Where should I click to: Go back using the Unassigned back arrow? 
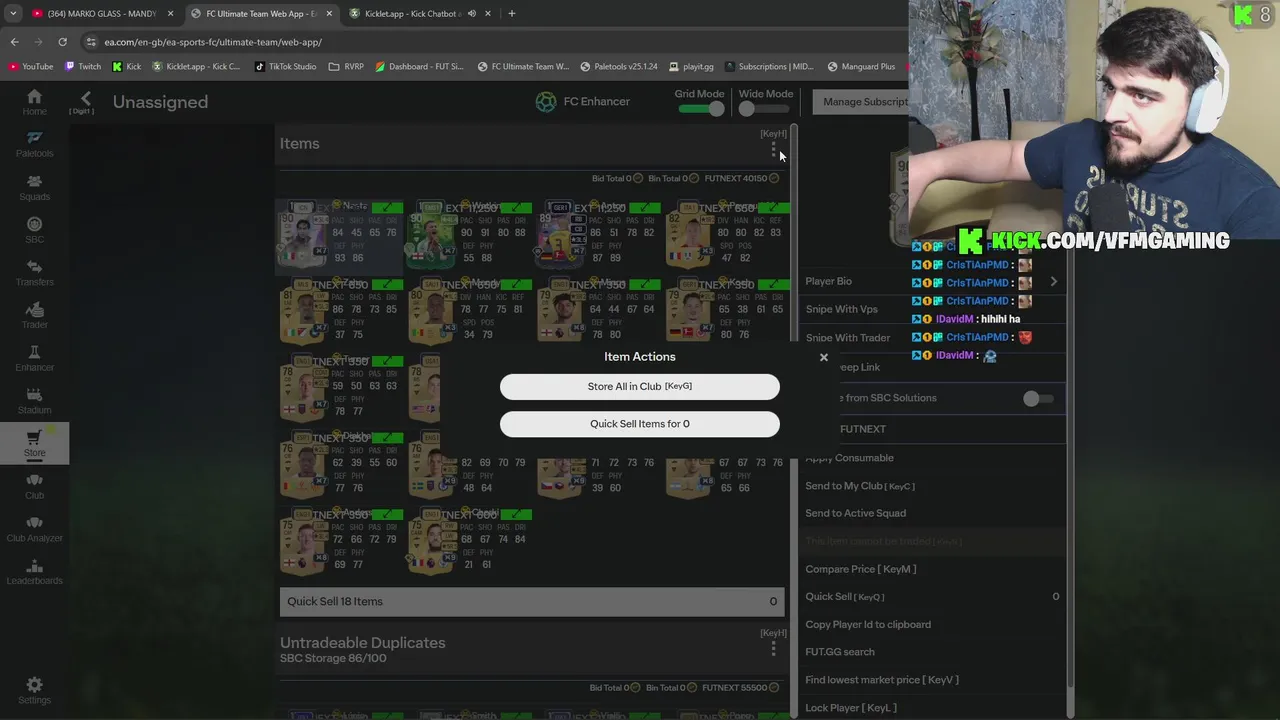coord(85,99)
